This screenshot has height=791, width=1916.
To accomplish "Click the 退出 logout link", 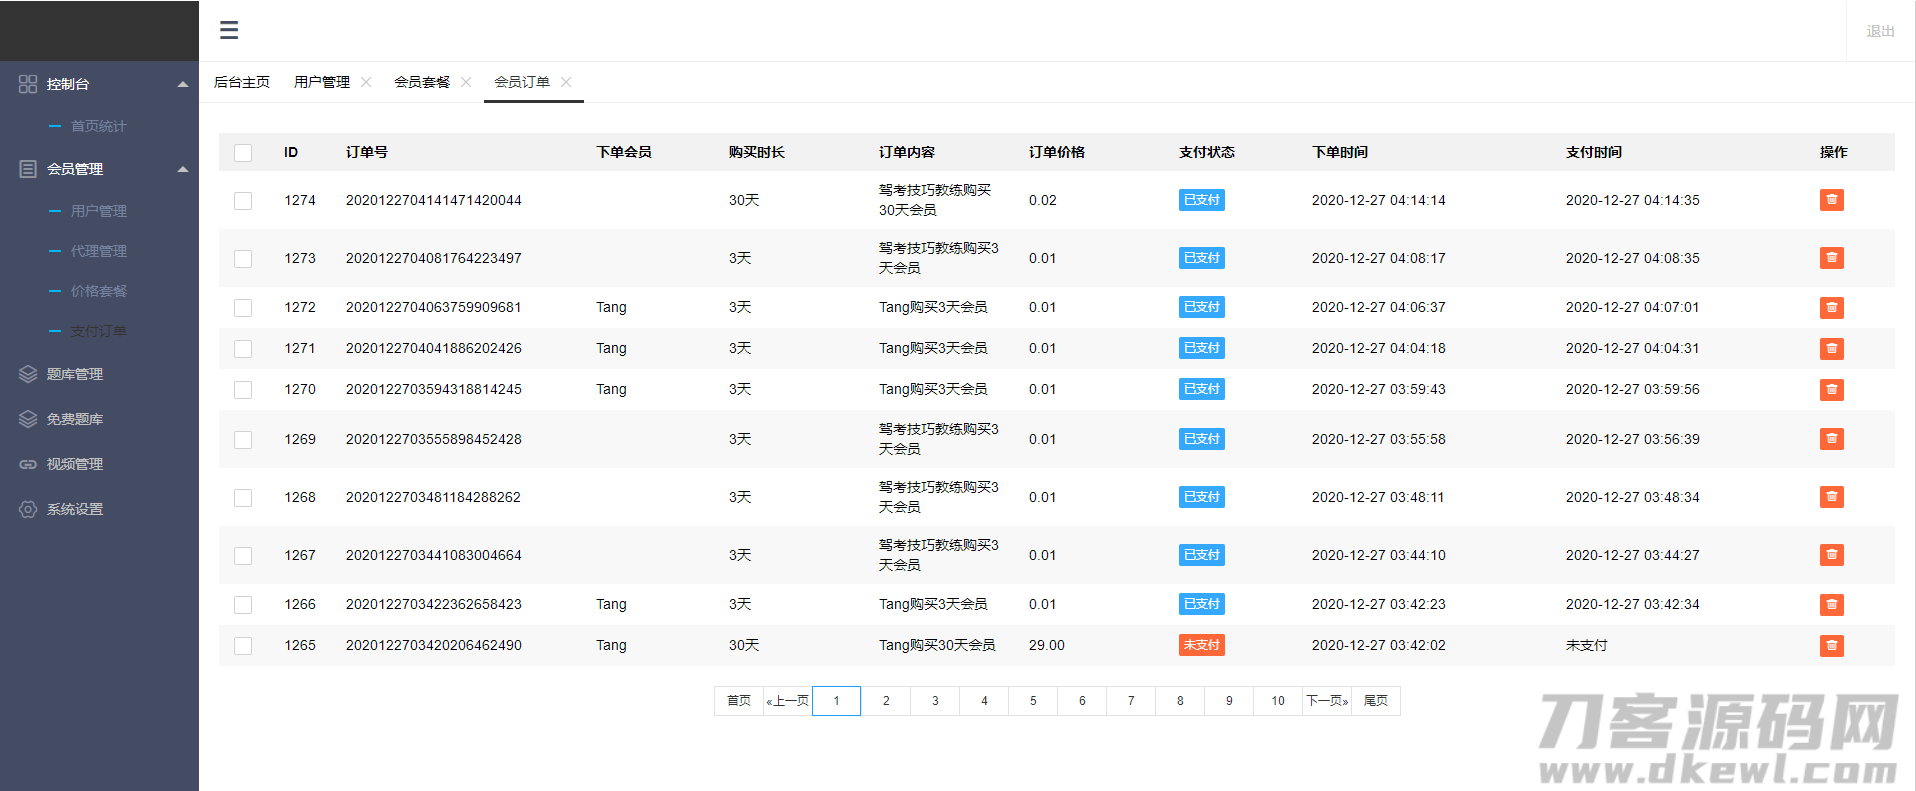I will [x=1881, y=31].
